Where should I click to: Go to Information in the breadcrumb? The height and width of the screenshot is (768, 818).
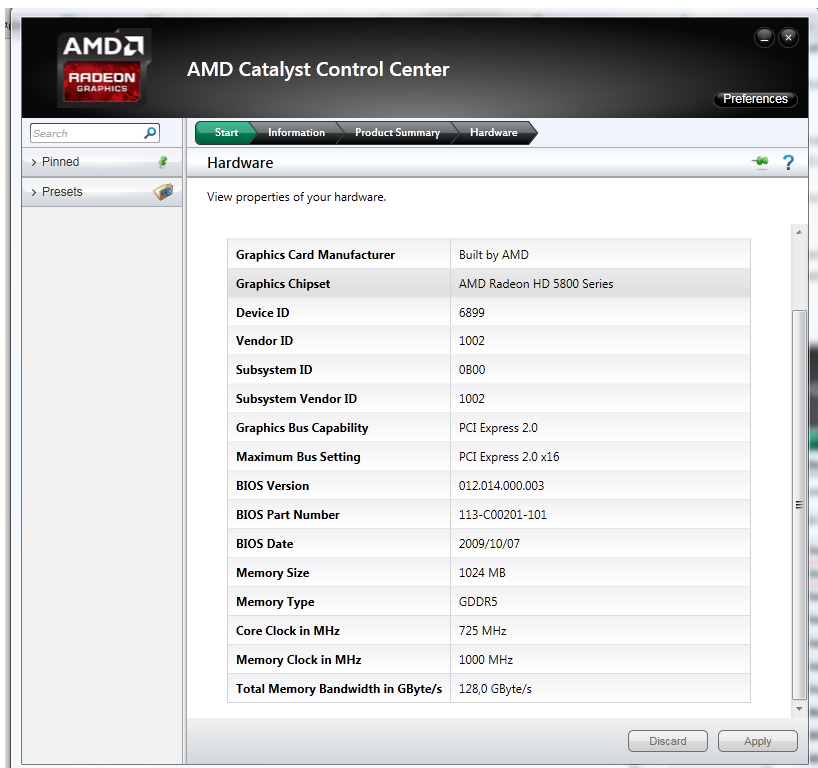pos(296,133)
